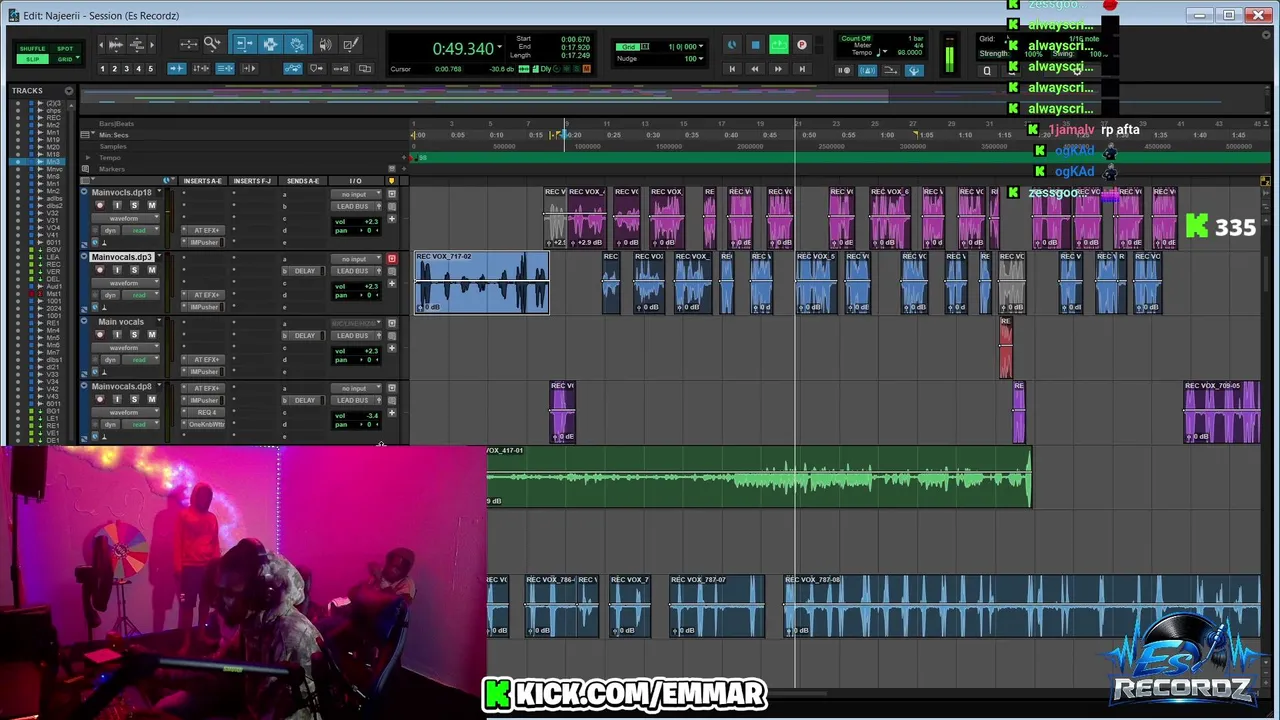Click the Fast Forward transport button

[778, 69]
